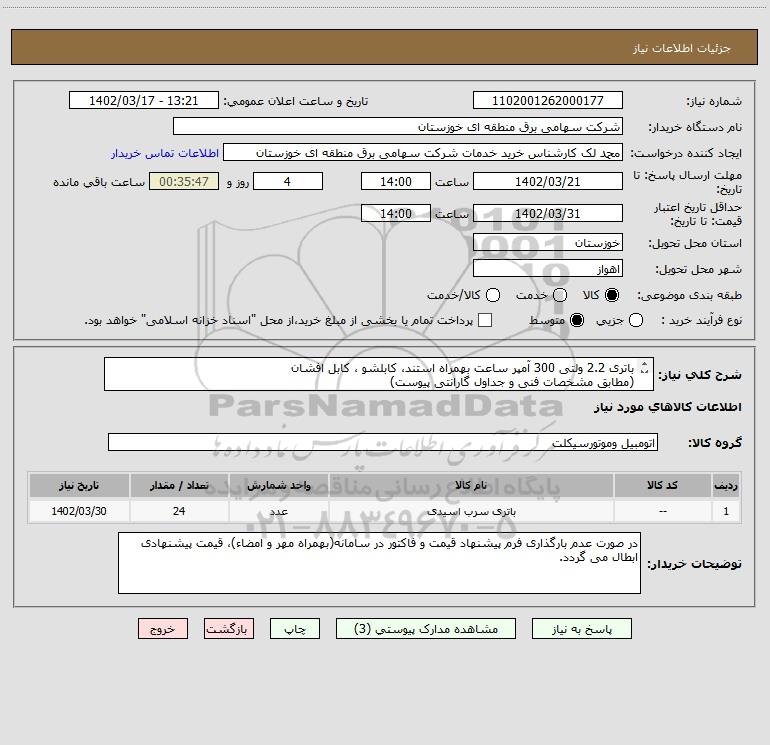The height and width of the screenshot is (745, 770).
Task: Select the جزیی purchase type radio
Action: tap(636, 320)
